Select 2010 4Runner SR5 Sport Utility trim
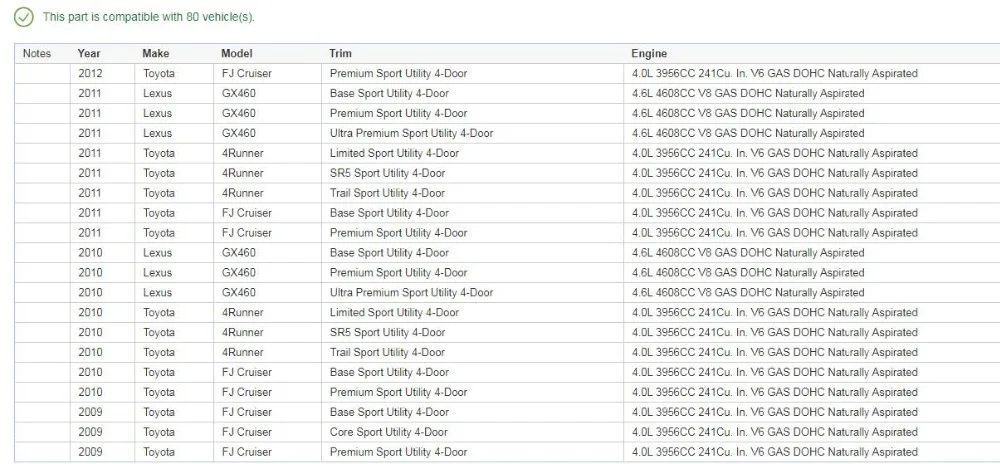 point(387,332)
